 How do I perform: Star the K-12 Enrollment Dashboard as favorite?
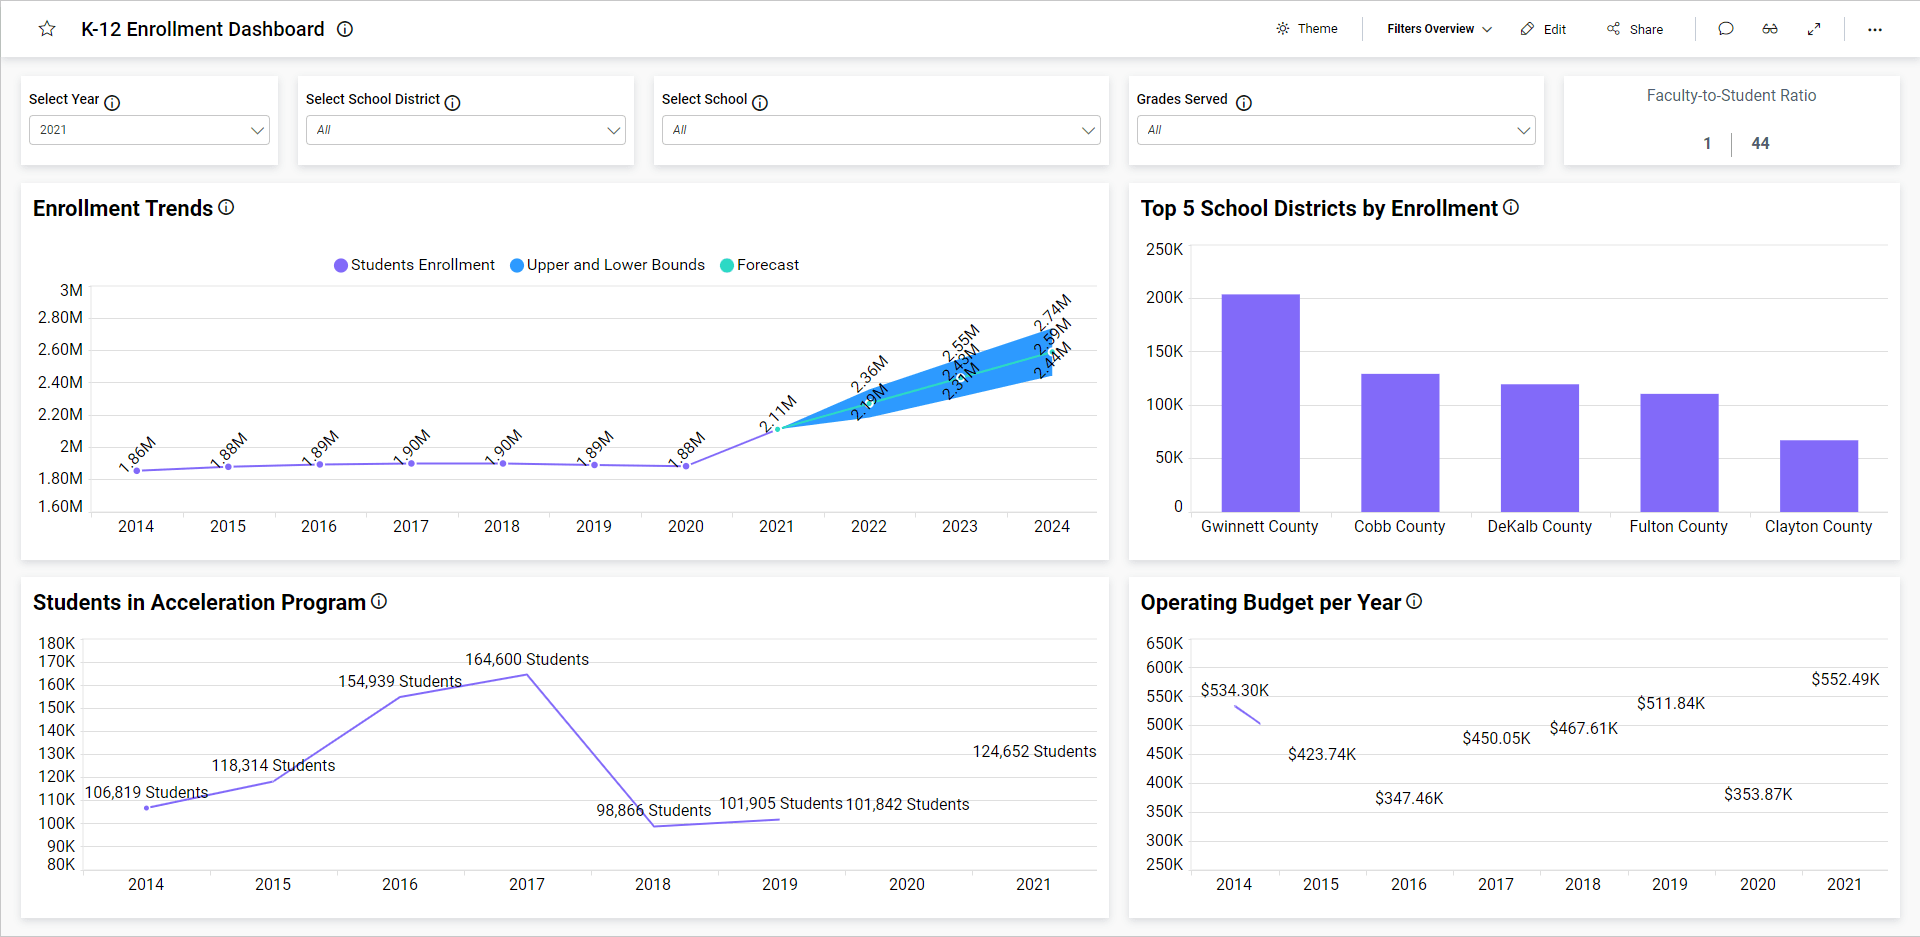[x=46, y=29]
